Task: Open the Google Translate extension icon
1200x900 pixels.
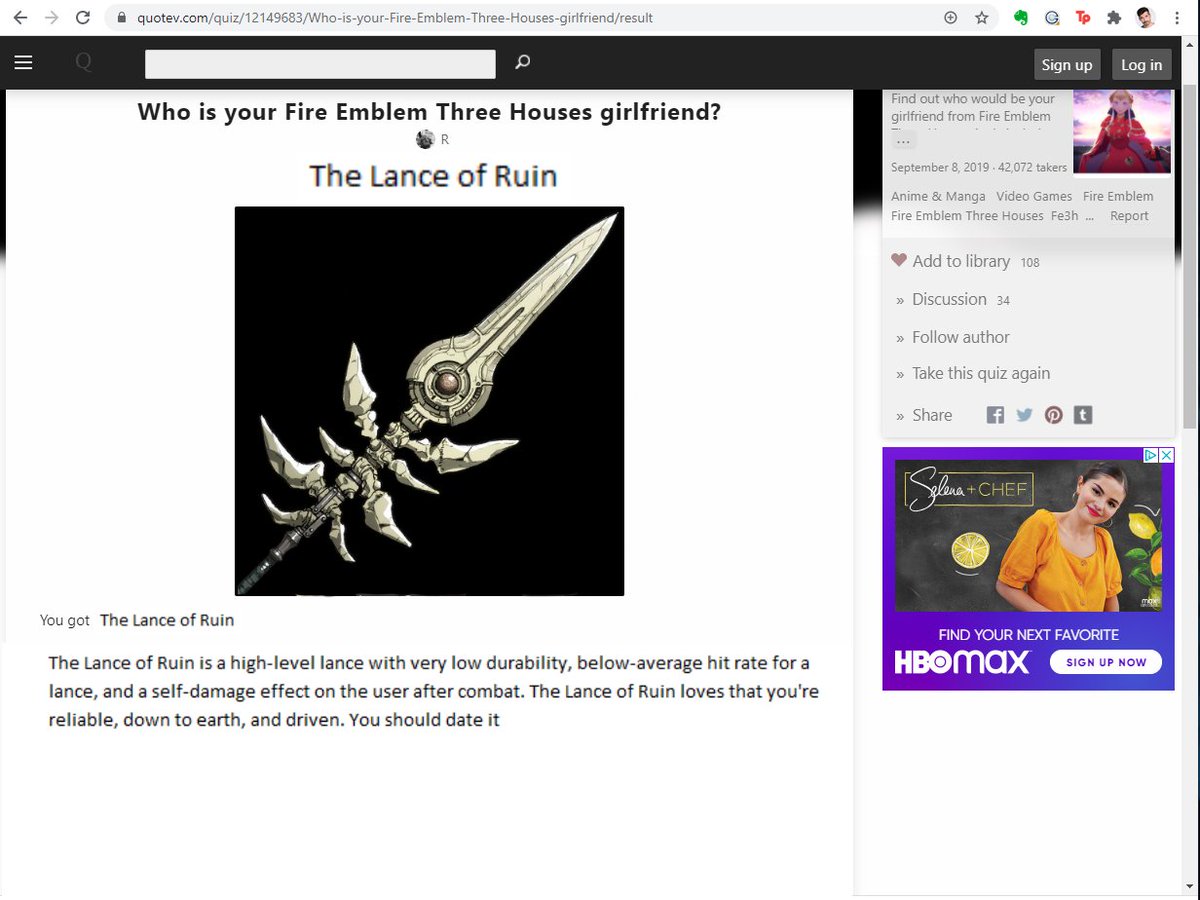Action: [x=1052, y=18]
